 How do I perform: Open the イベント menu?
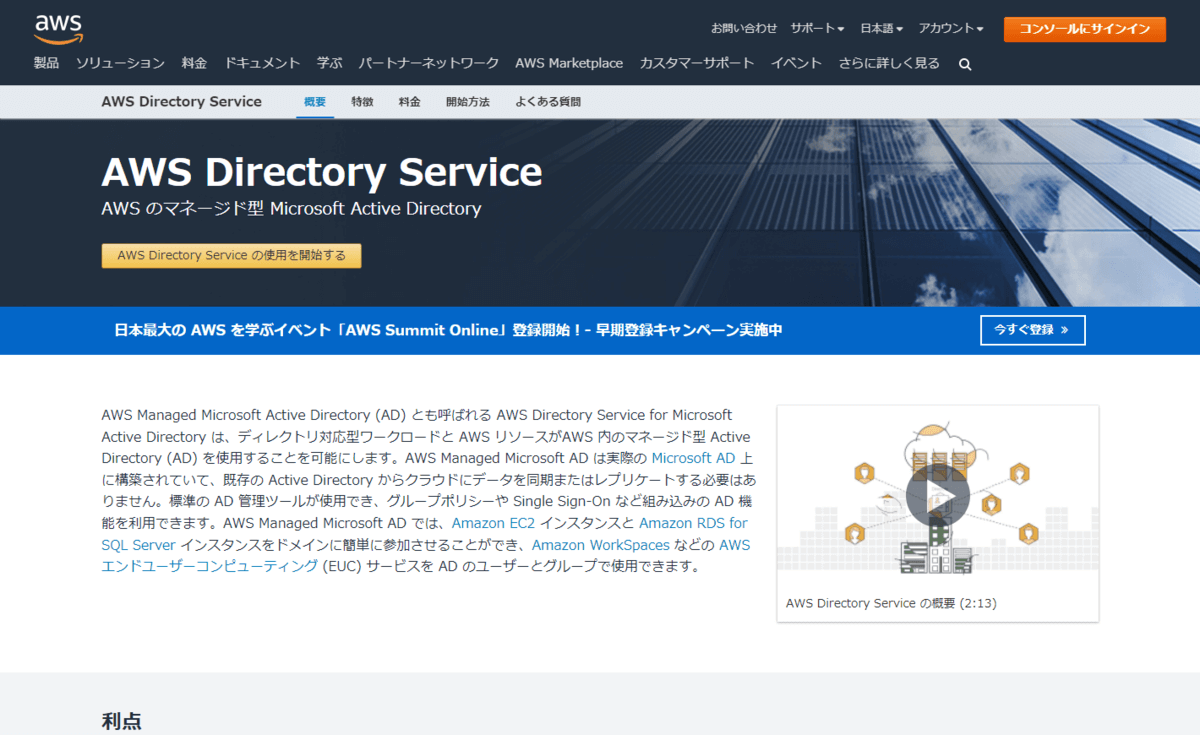pyautogui.click(x=796, y=63)
